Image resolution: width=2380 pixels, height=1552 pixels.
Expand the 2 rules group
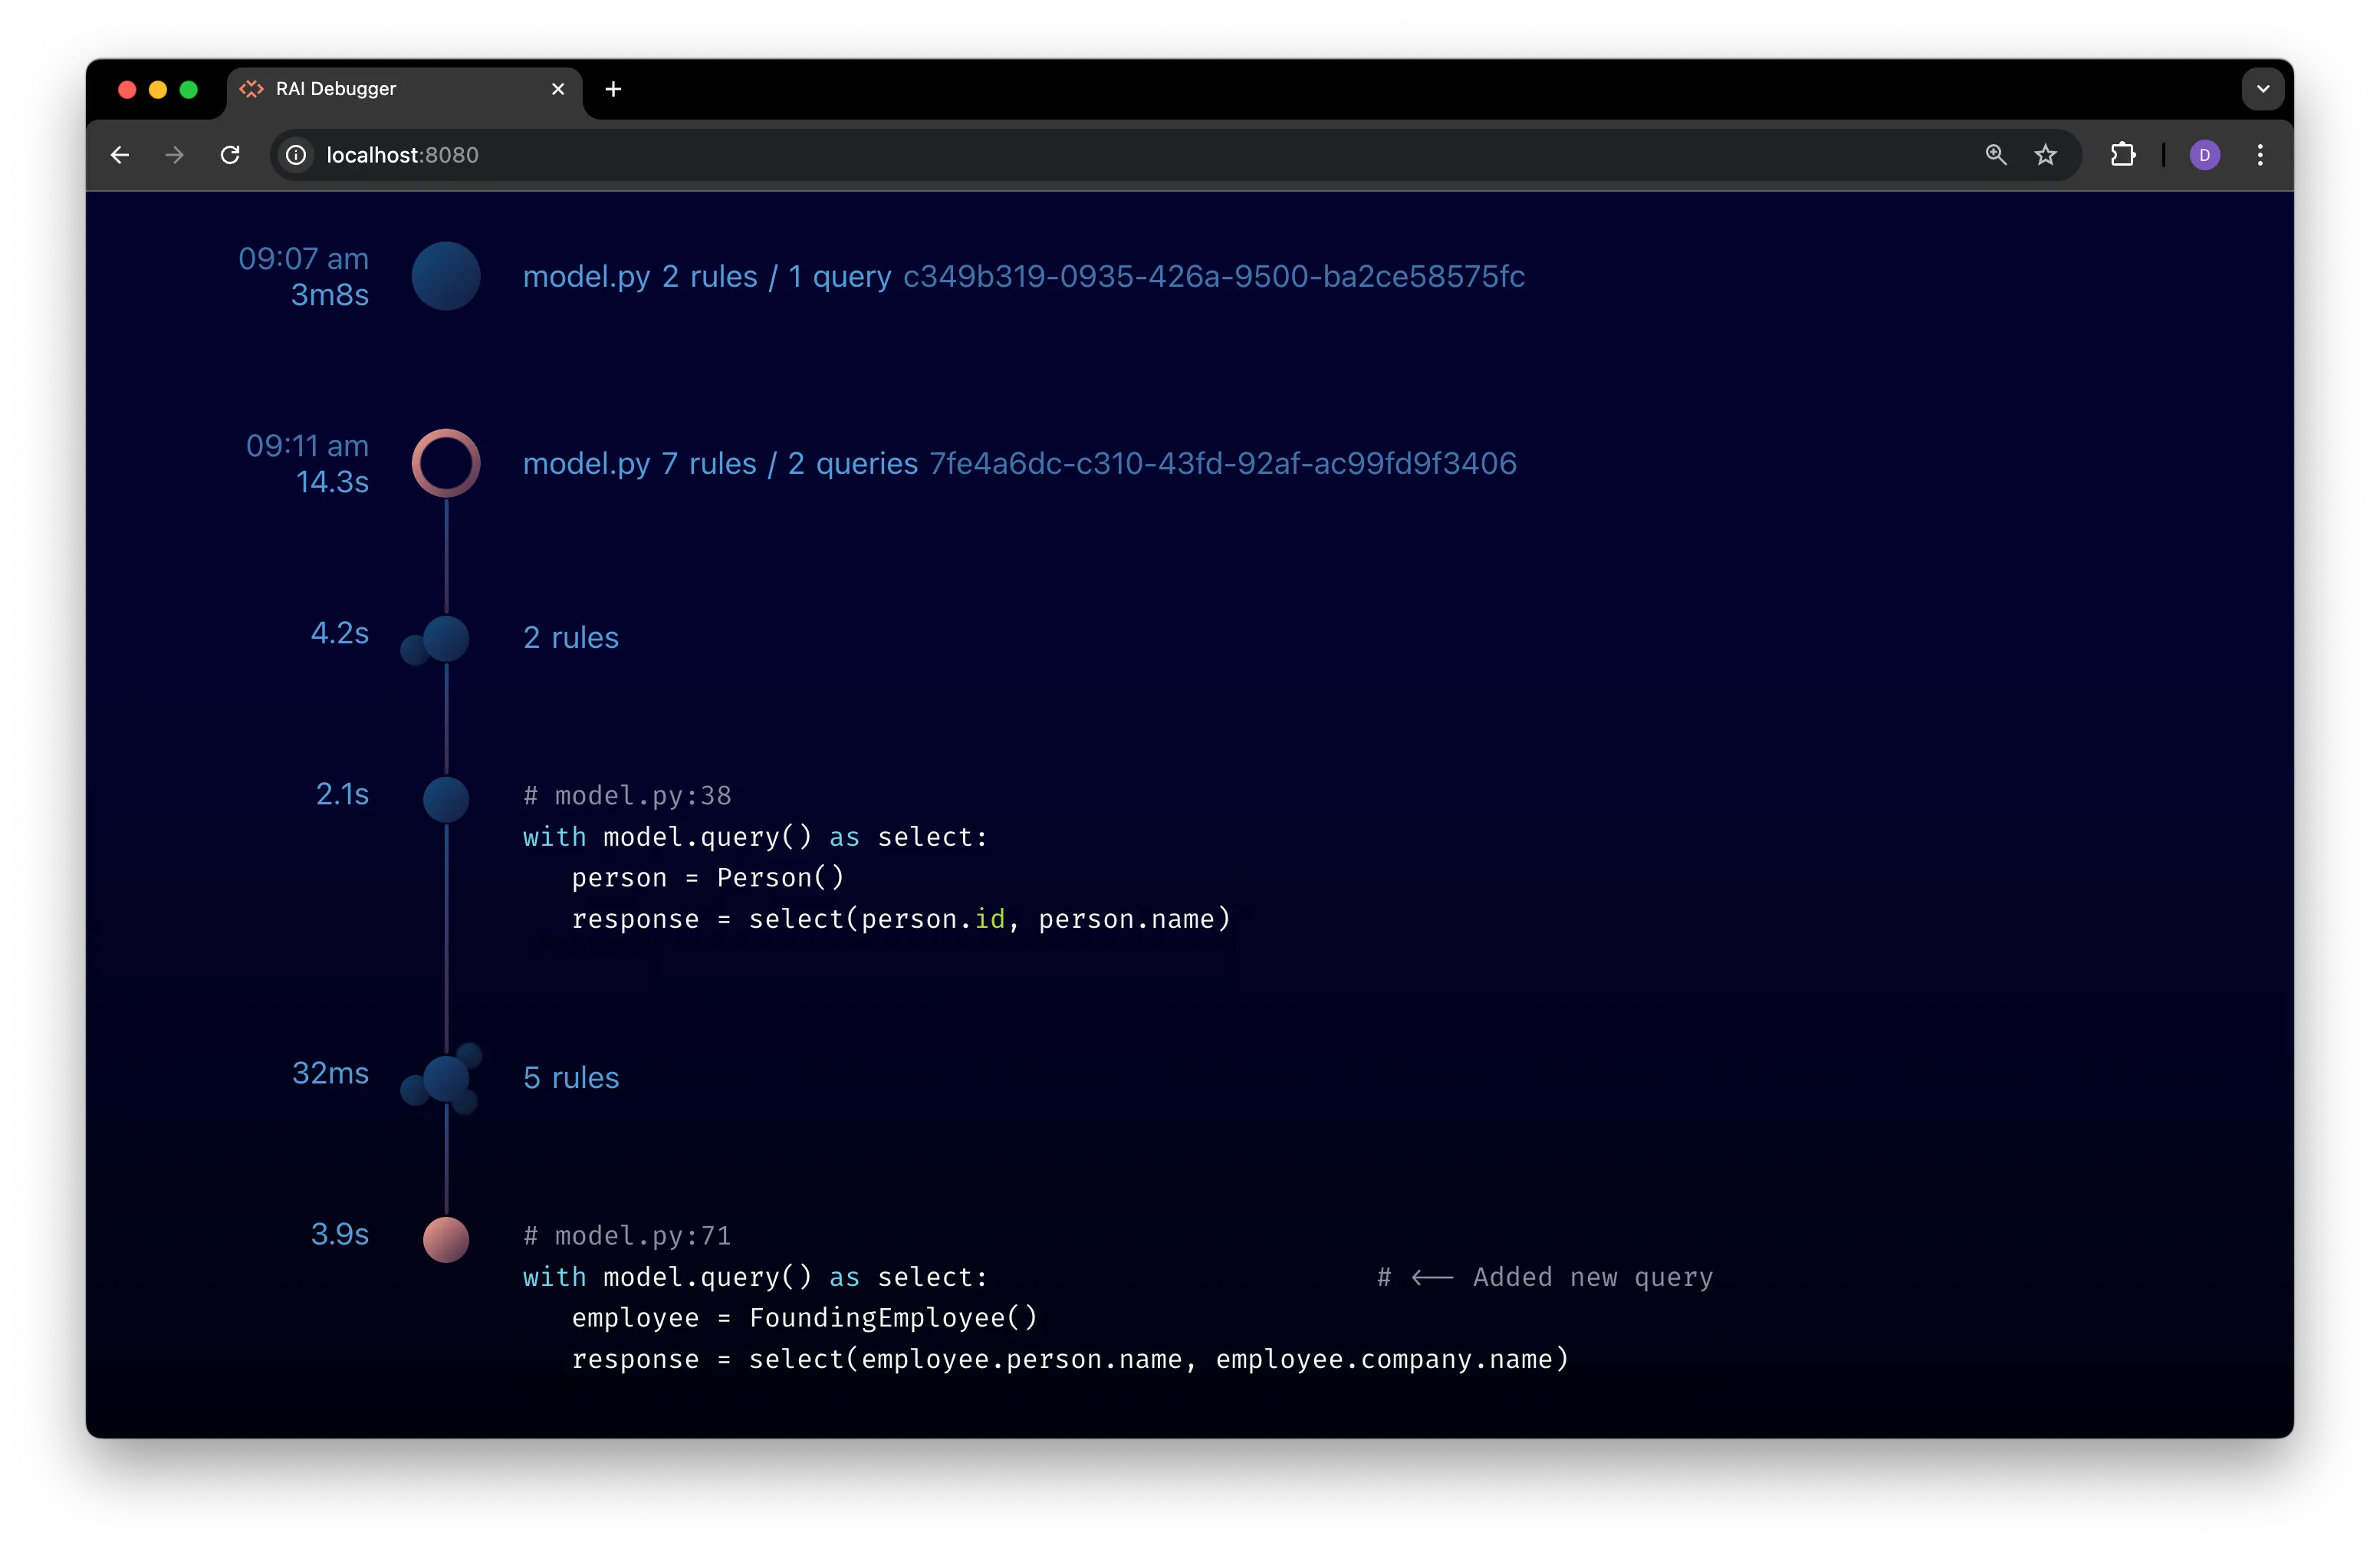pos(571,638)
